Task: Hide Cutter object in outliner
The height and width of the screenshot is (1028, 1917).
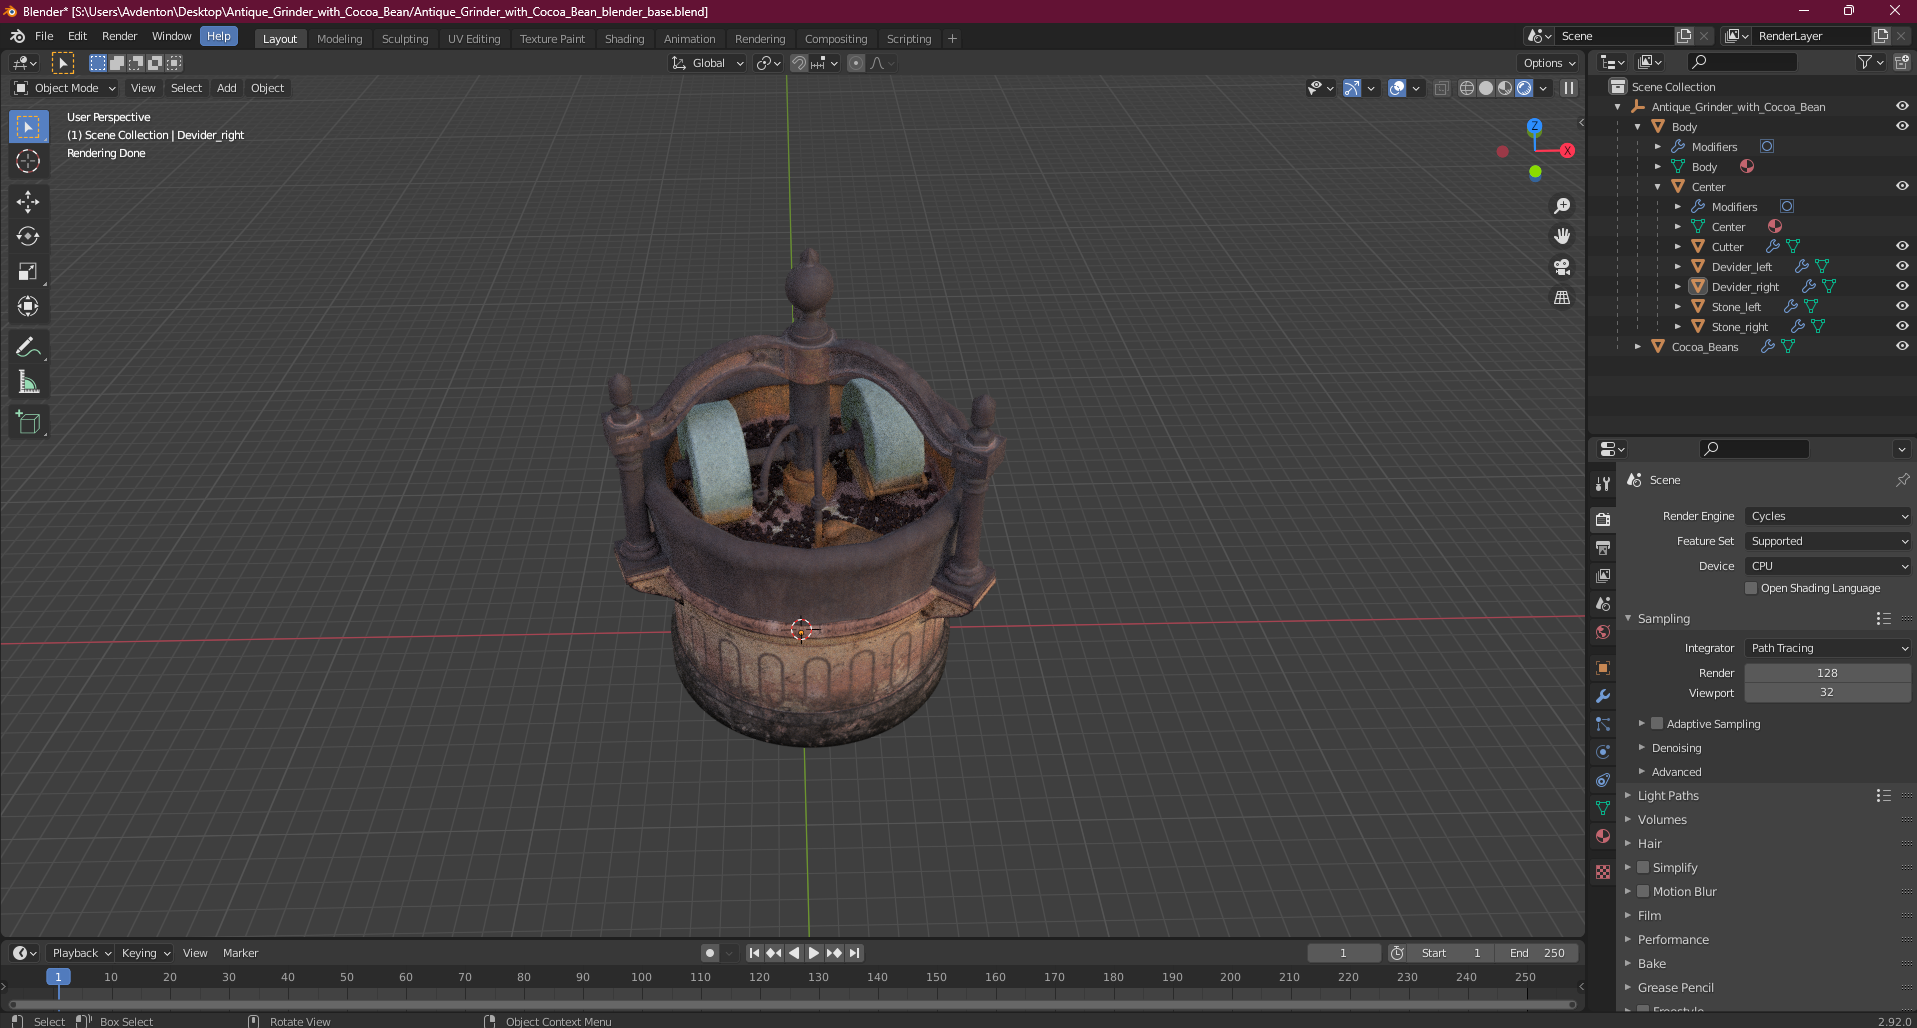Action: 1902,246
